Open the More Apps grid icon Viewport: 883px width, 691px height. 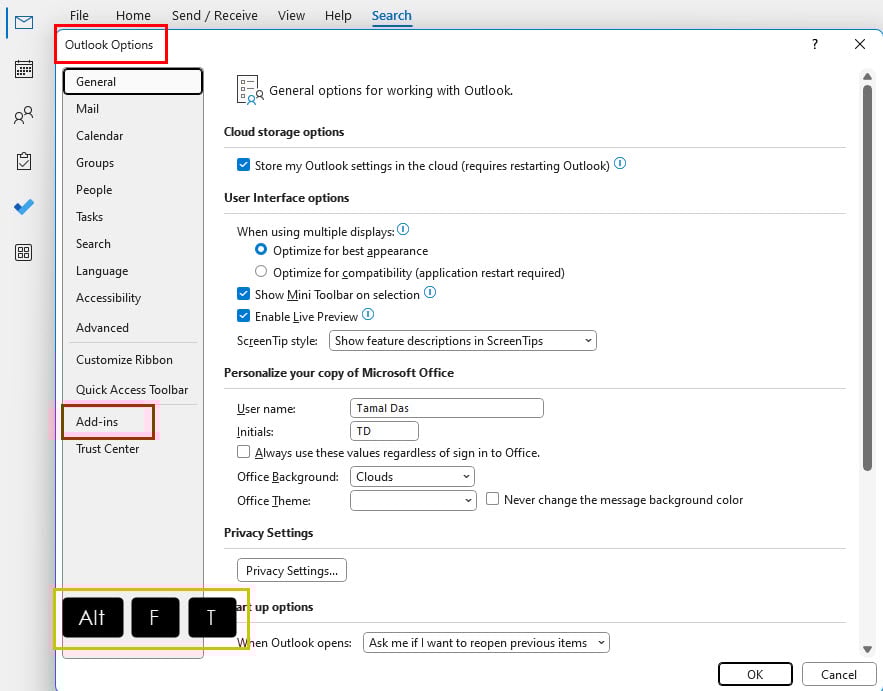[24, 252]
